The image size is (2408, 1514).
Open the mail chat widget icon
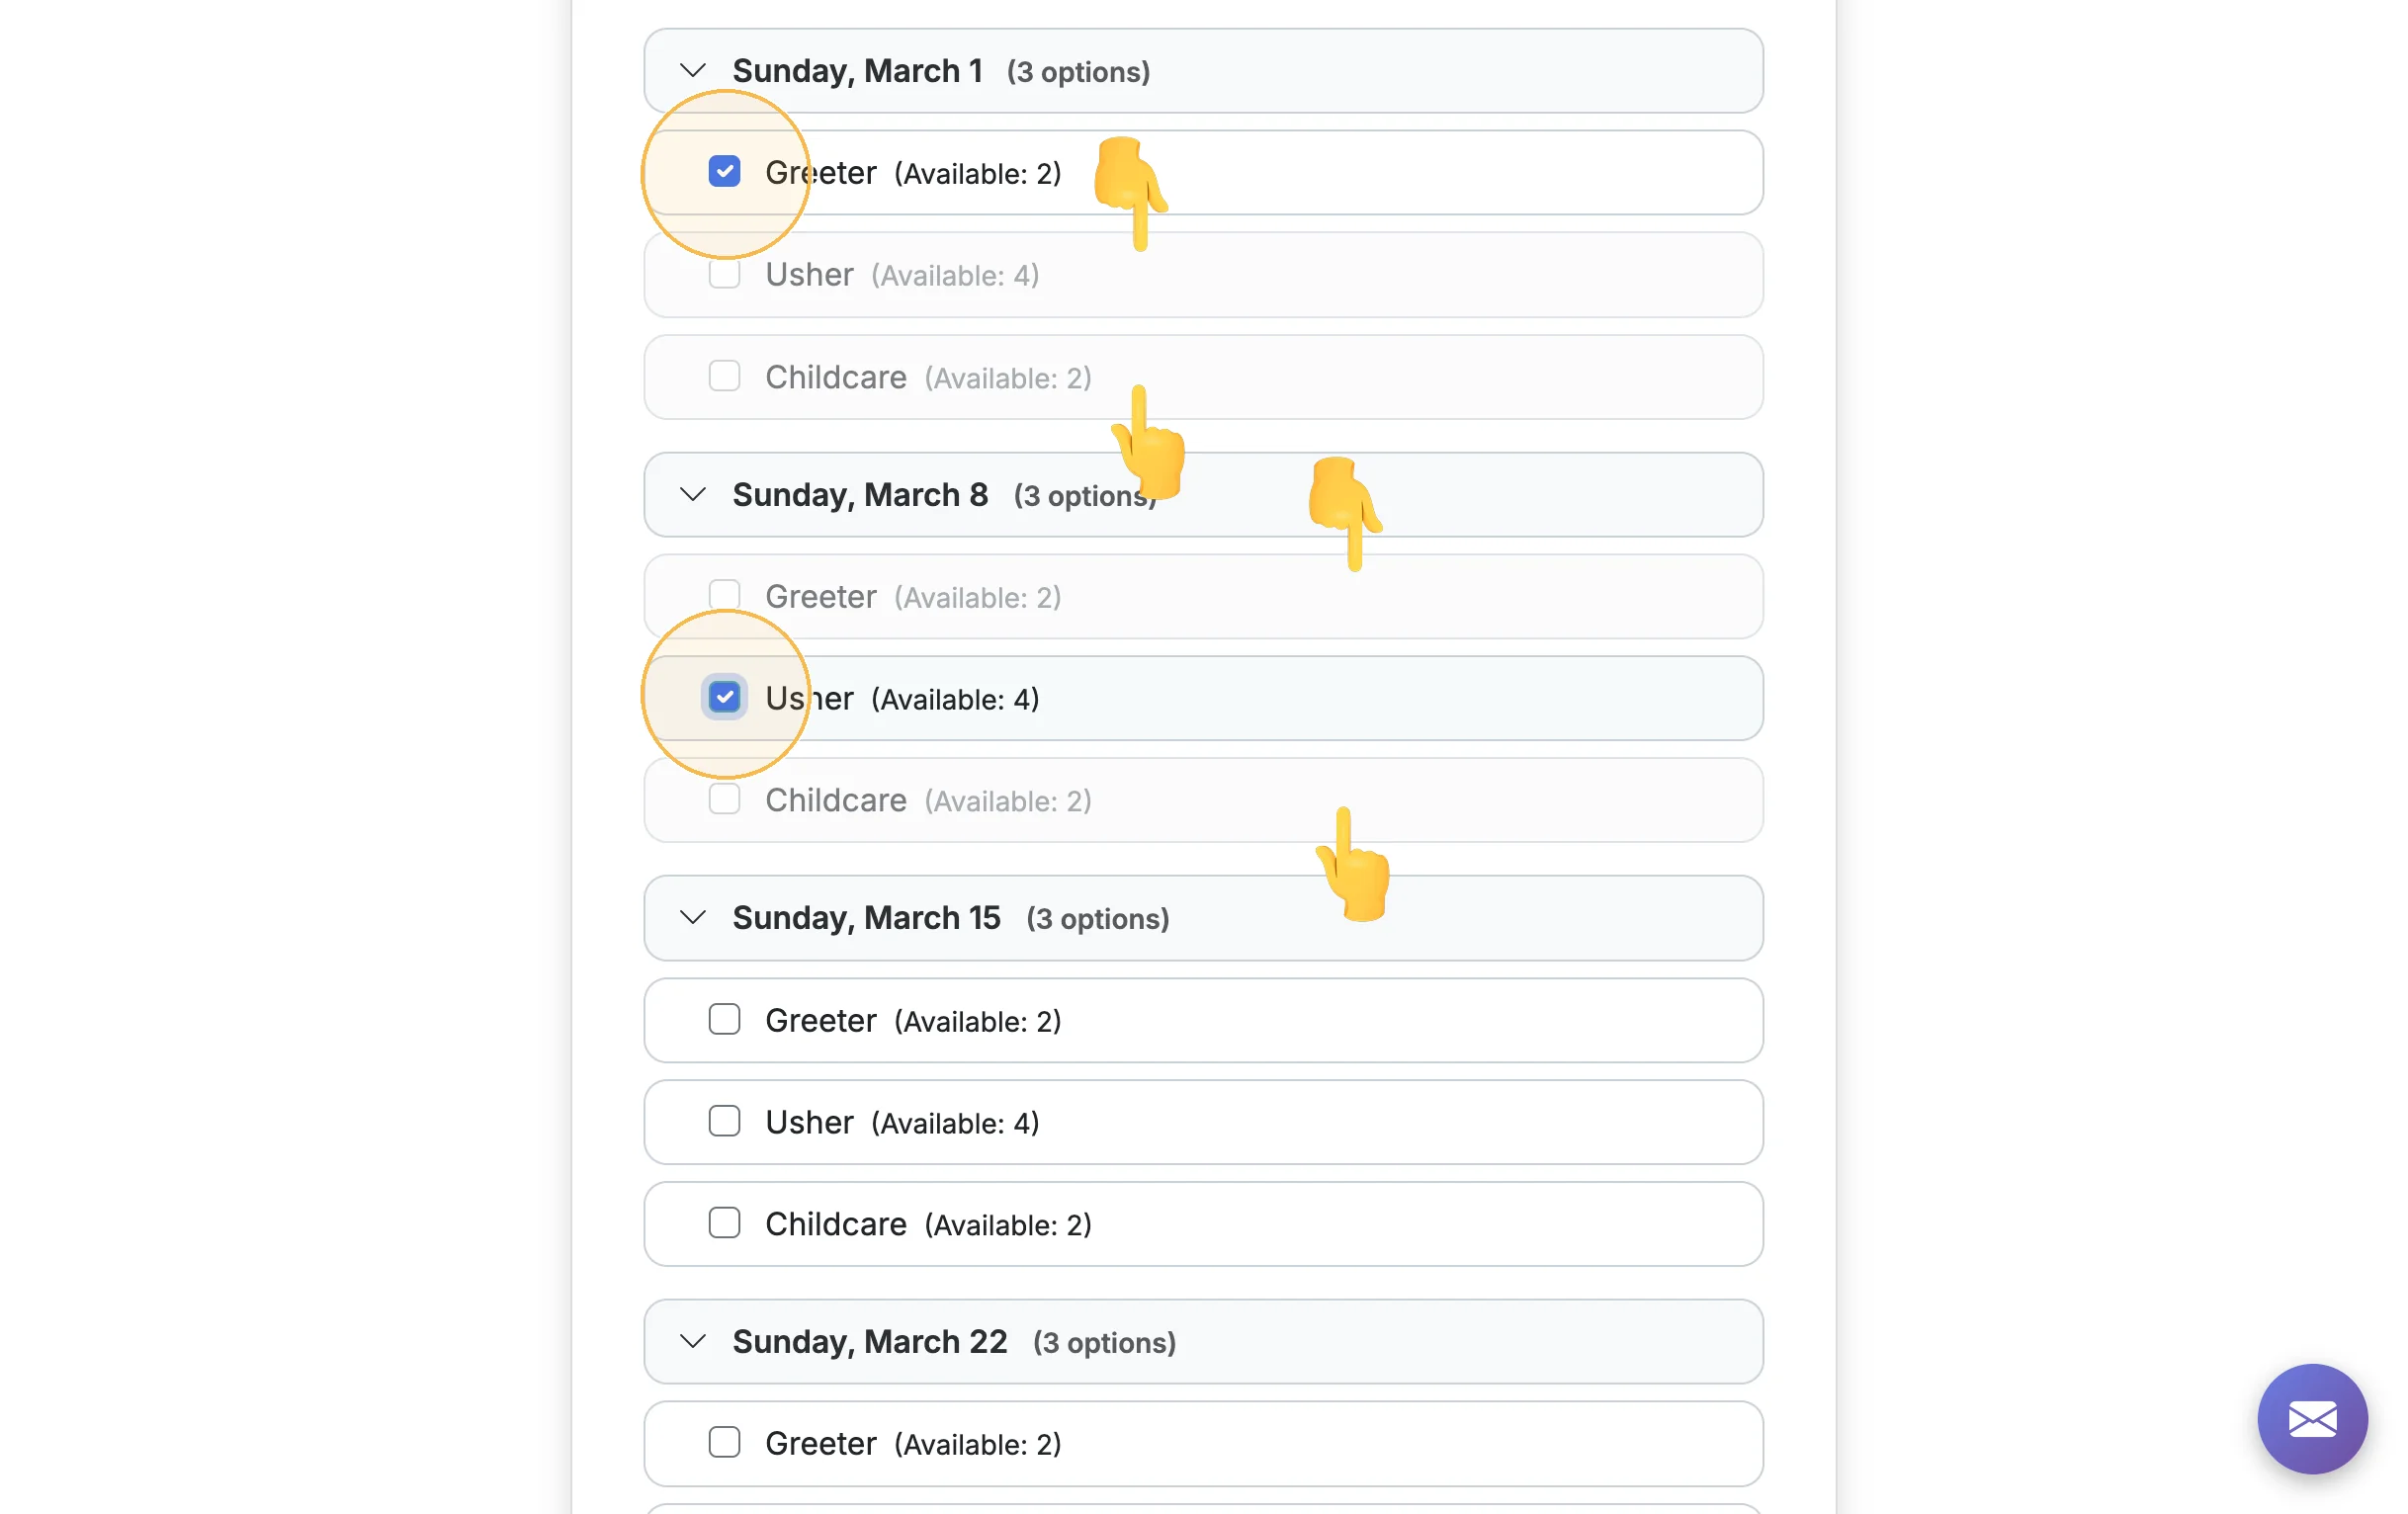[2311, 1418]
